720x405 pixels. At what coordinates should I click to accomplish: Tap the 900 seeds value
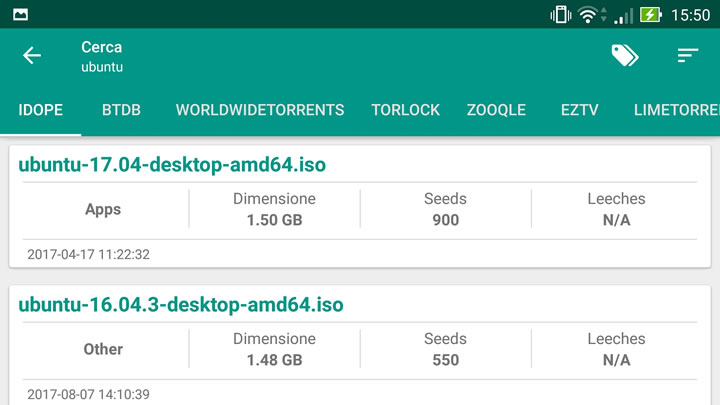coord(445,220)
